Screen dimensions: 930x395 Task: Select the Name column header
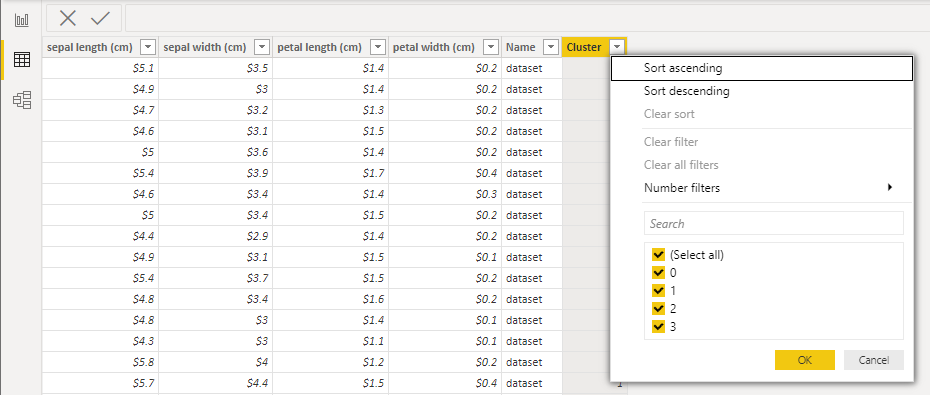(x=531, y=47)
